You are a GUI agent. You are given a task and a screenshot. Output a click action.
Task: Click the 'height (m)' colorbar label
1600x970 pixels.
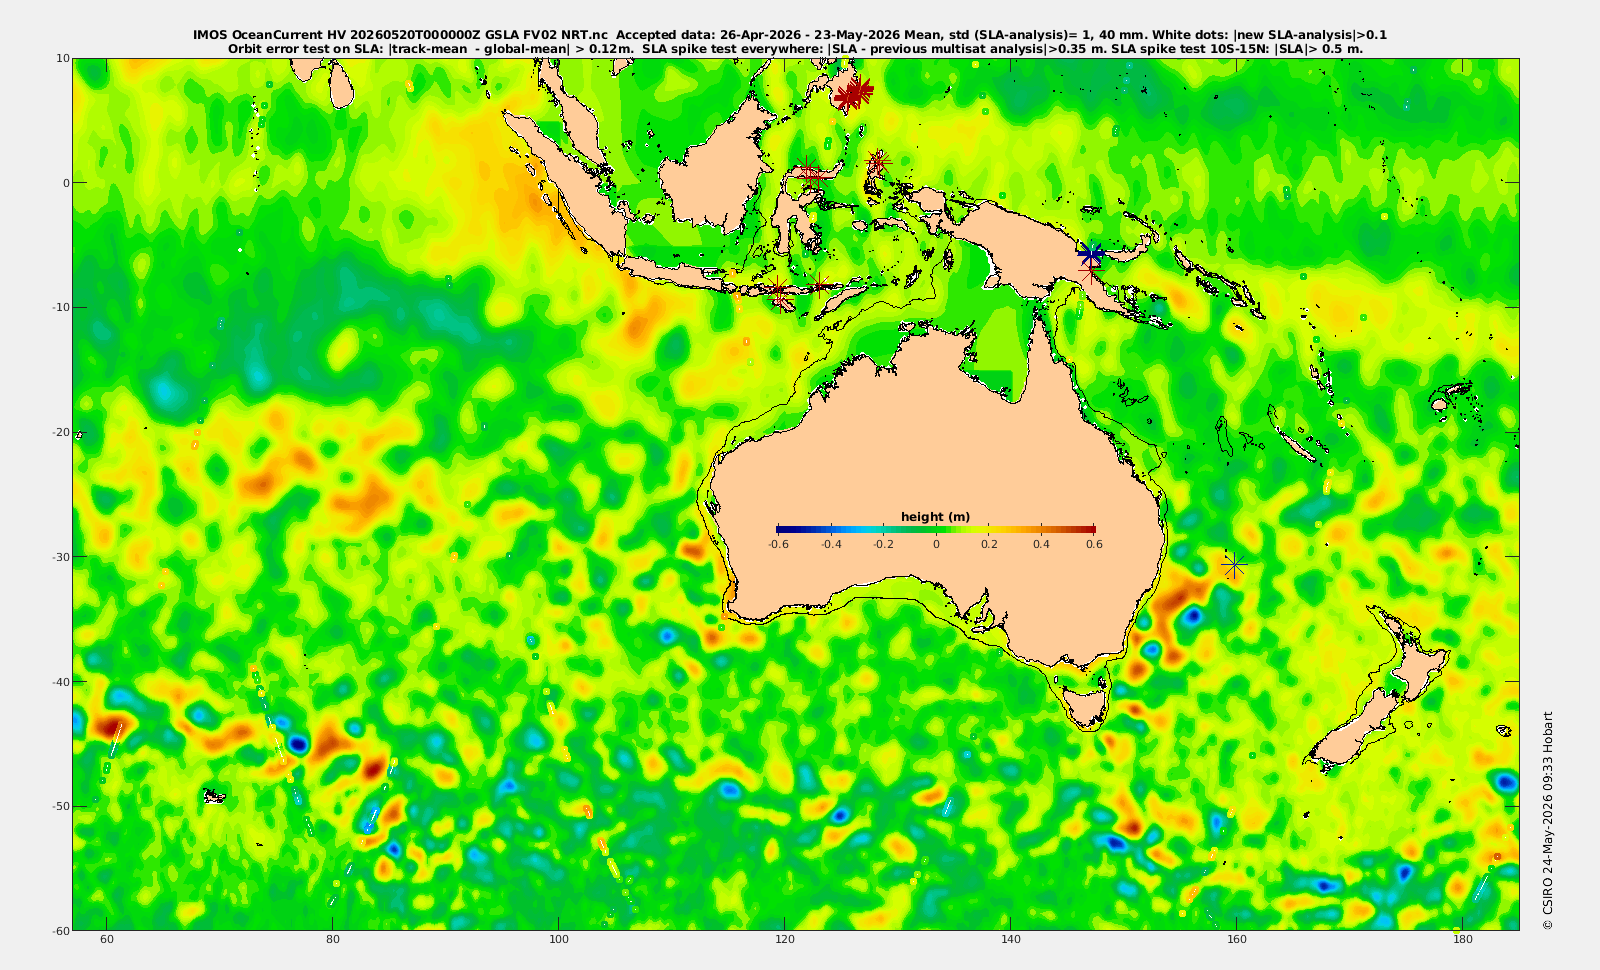tap(936, 517)
